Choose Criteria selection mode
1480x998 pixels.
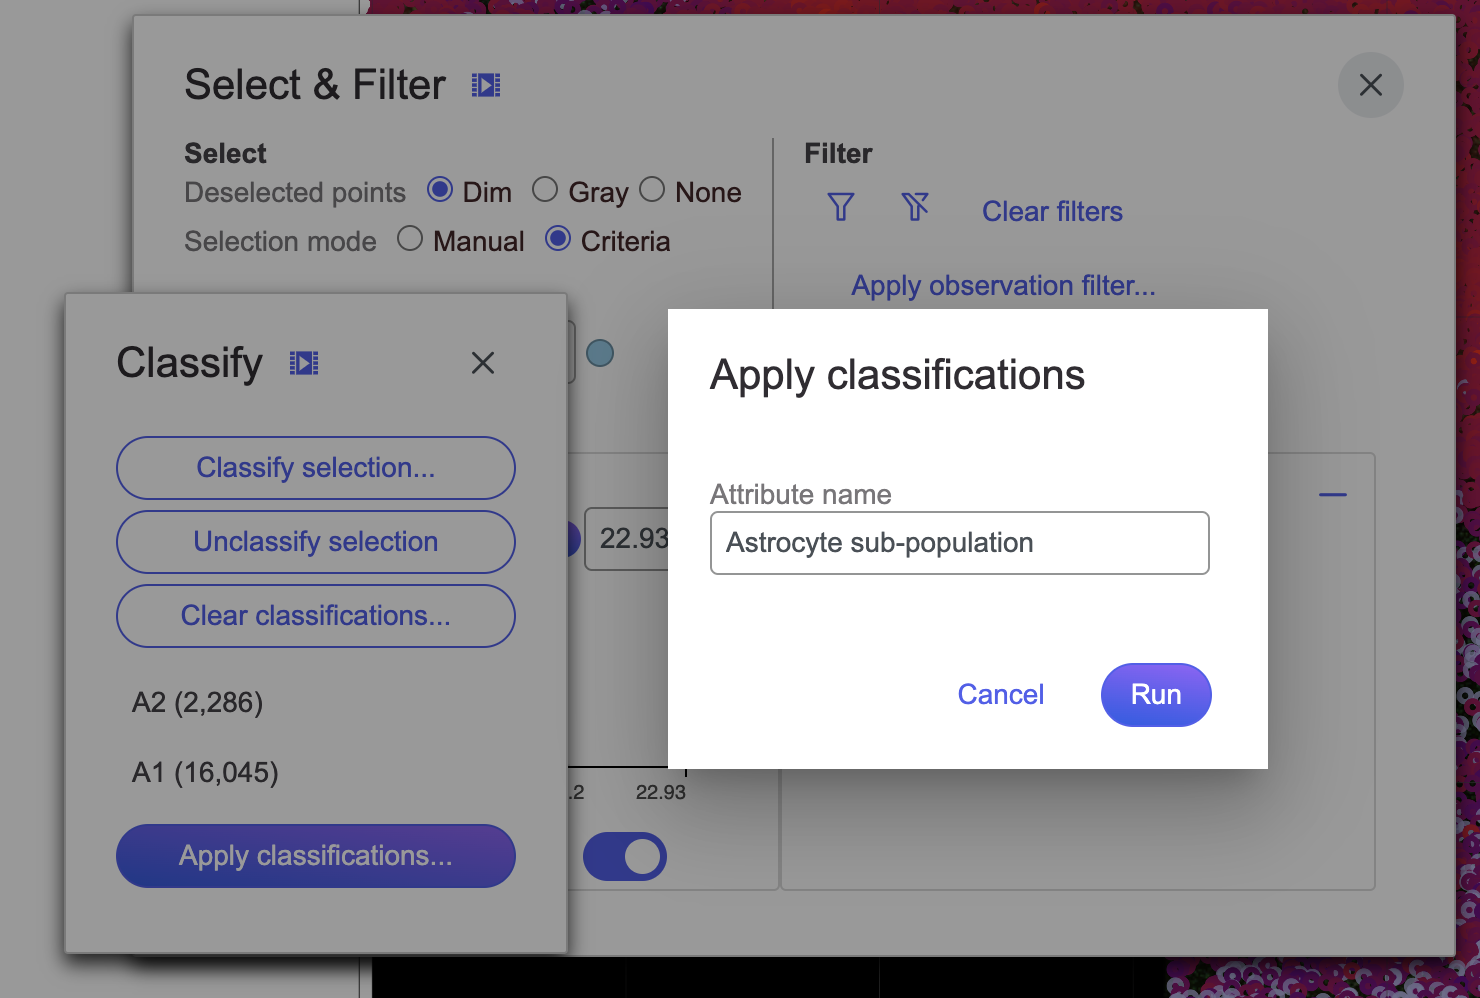click(x=558, y=239)
